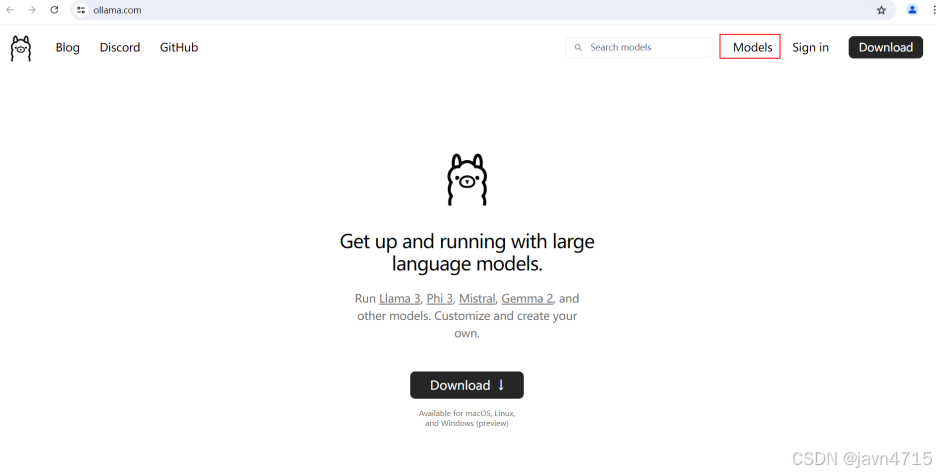The height and width of the screenshot is (474, 936).
Task: Open the Gemma 2 link
Action: coord(527,298)
